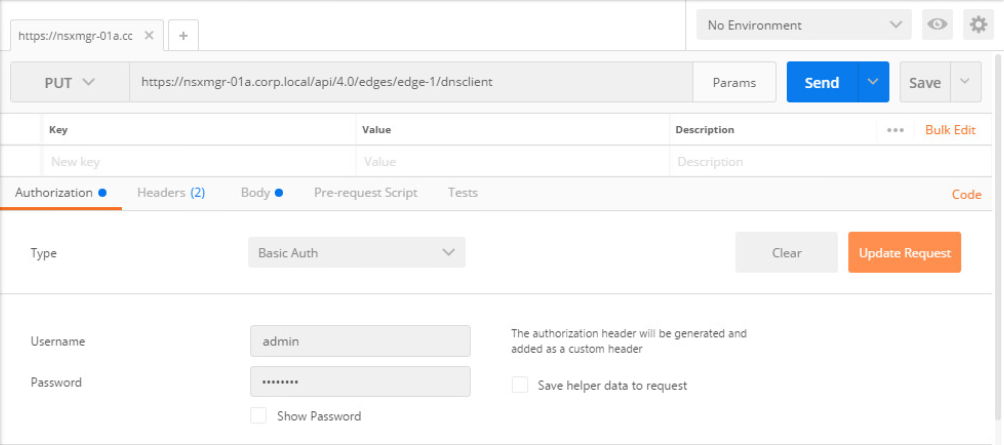Open the Bulk Edit link

[x=950, y=130]
